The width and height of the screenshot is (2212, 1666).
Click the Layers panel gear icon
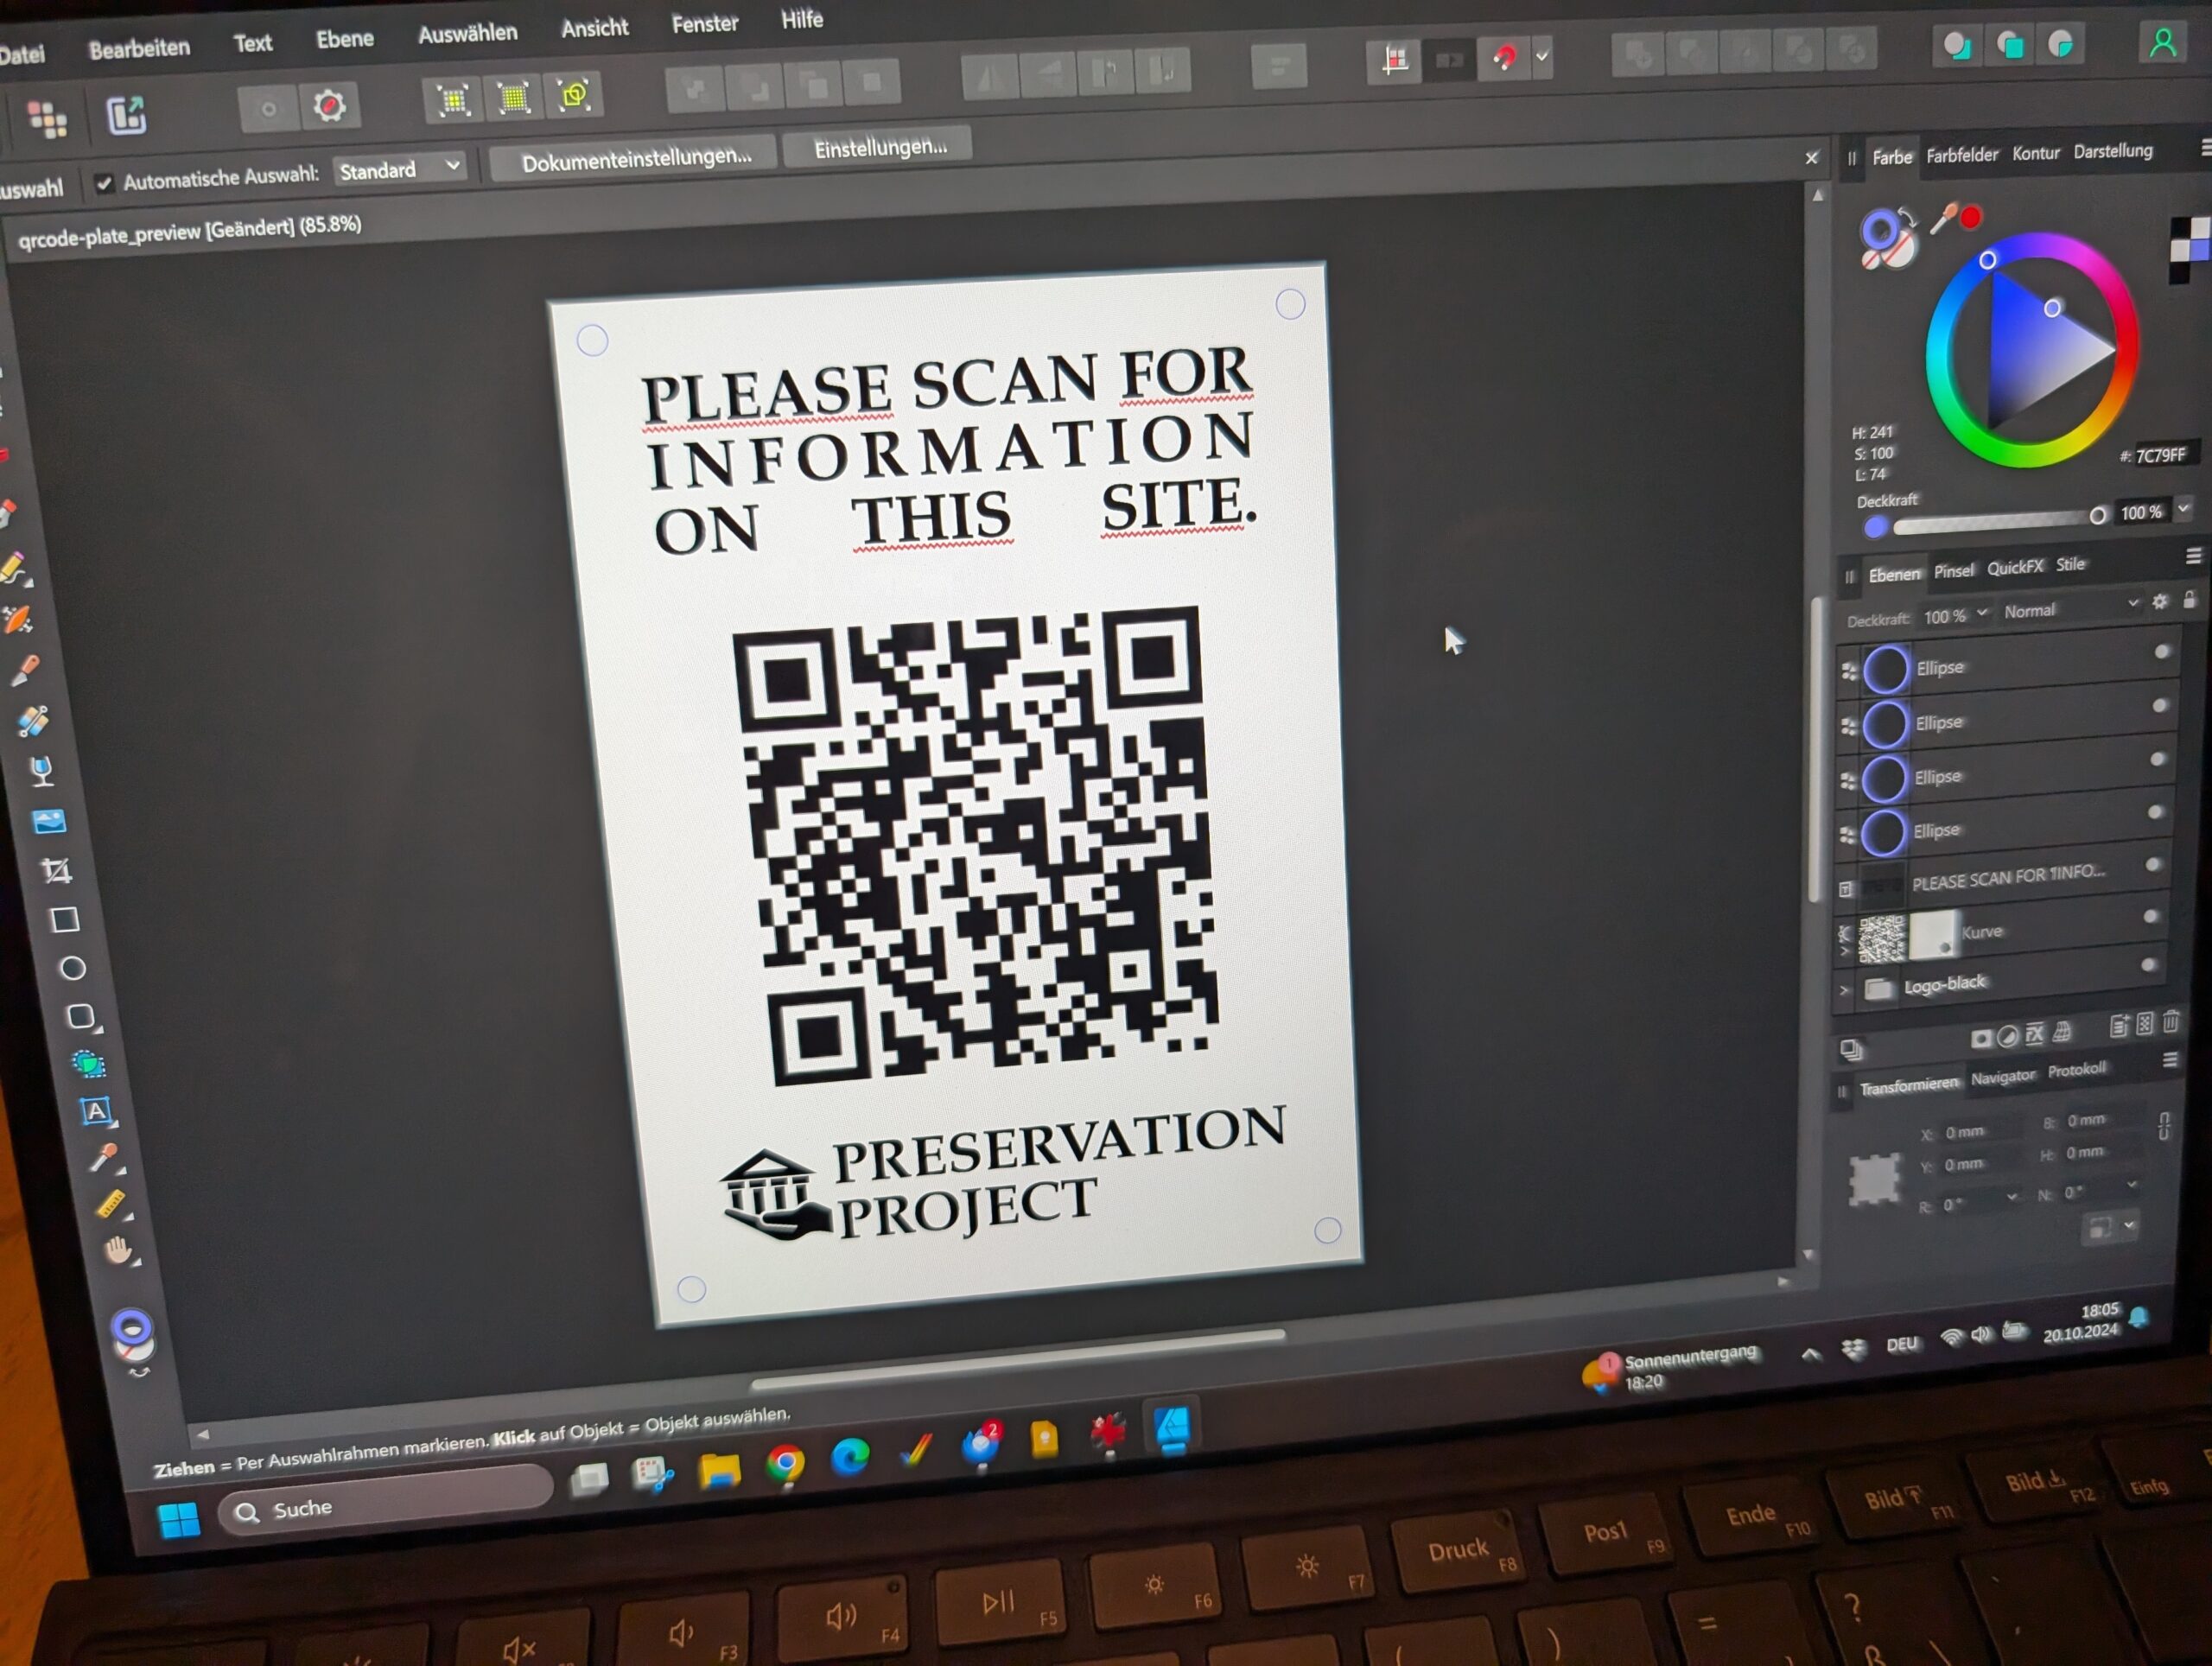click(2160, 601)
